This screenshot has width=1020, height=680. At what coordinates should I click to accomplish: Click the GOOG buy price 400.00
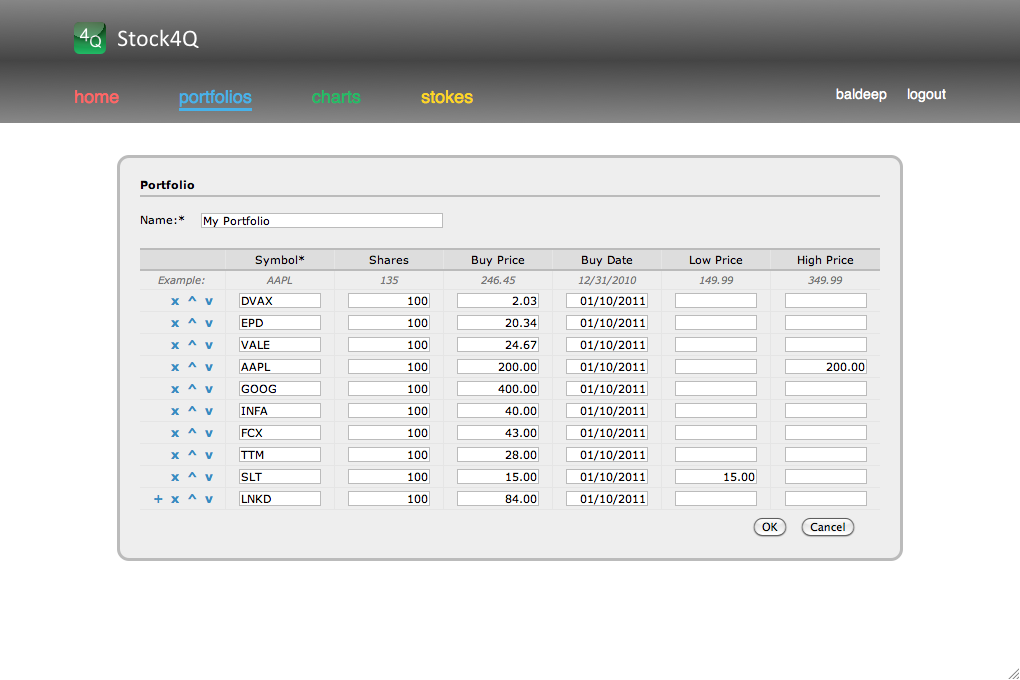pyautogui.click(x=498, y=389)
